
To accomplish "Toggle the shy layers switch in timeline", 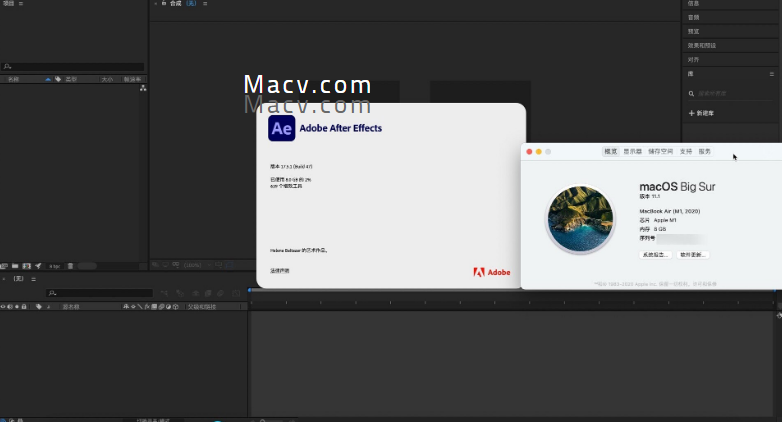I will 196,293.
